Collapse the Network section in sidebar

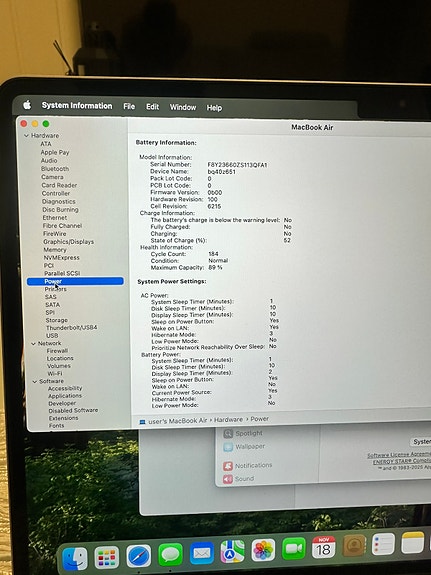pos(33,344)
